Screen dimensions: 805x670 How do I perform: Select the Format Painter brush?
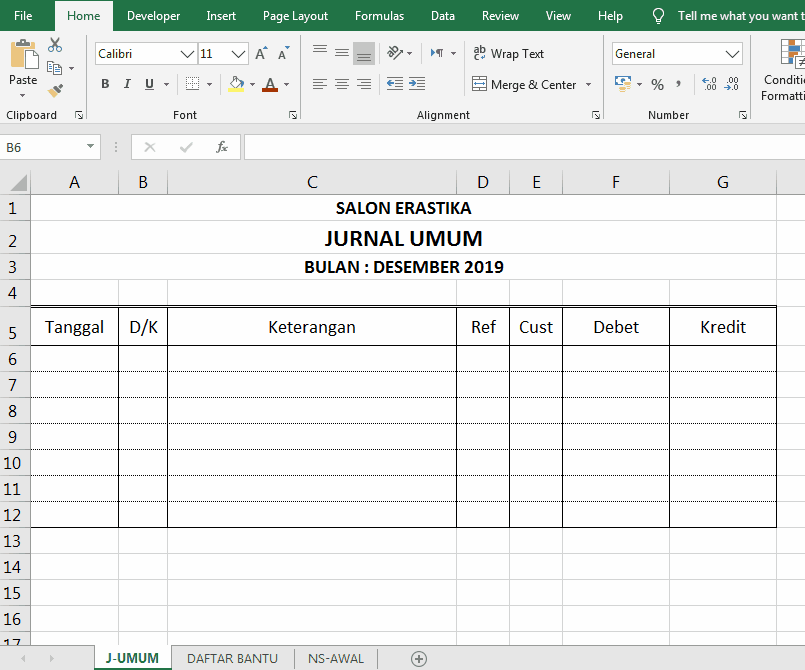coord(55,91)
